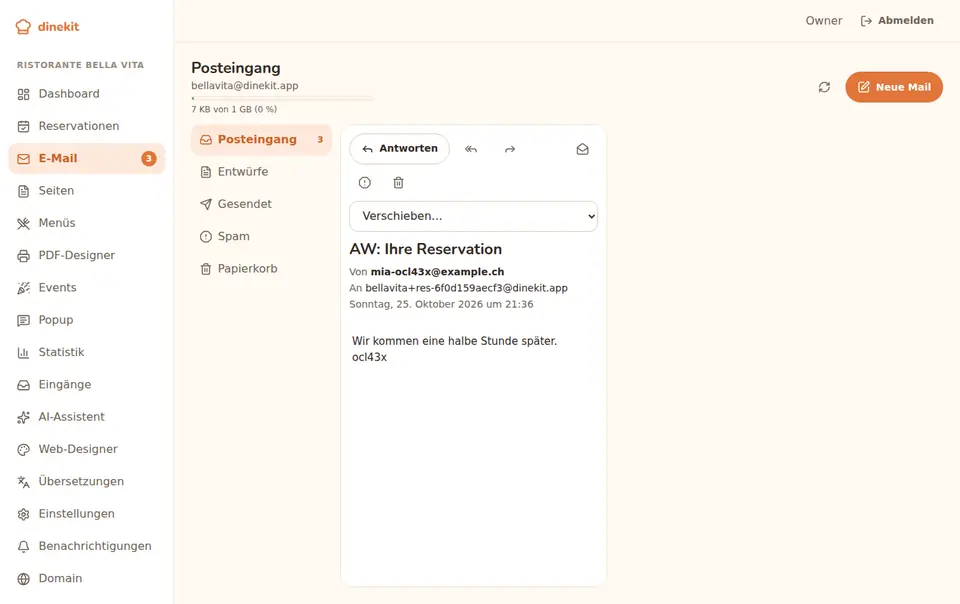Click the Einstellungen gear icon

coord(23,514)
